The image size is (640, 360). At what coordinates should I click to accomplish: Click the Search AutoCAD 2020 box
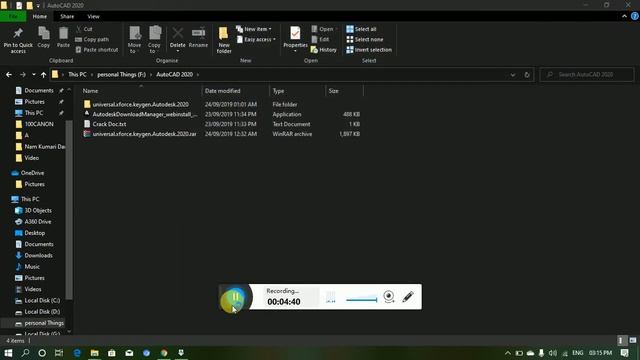587,75
